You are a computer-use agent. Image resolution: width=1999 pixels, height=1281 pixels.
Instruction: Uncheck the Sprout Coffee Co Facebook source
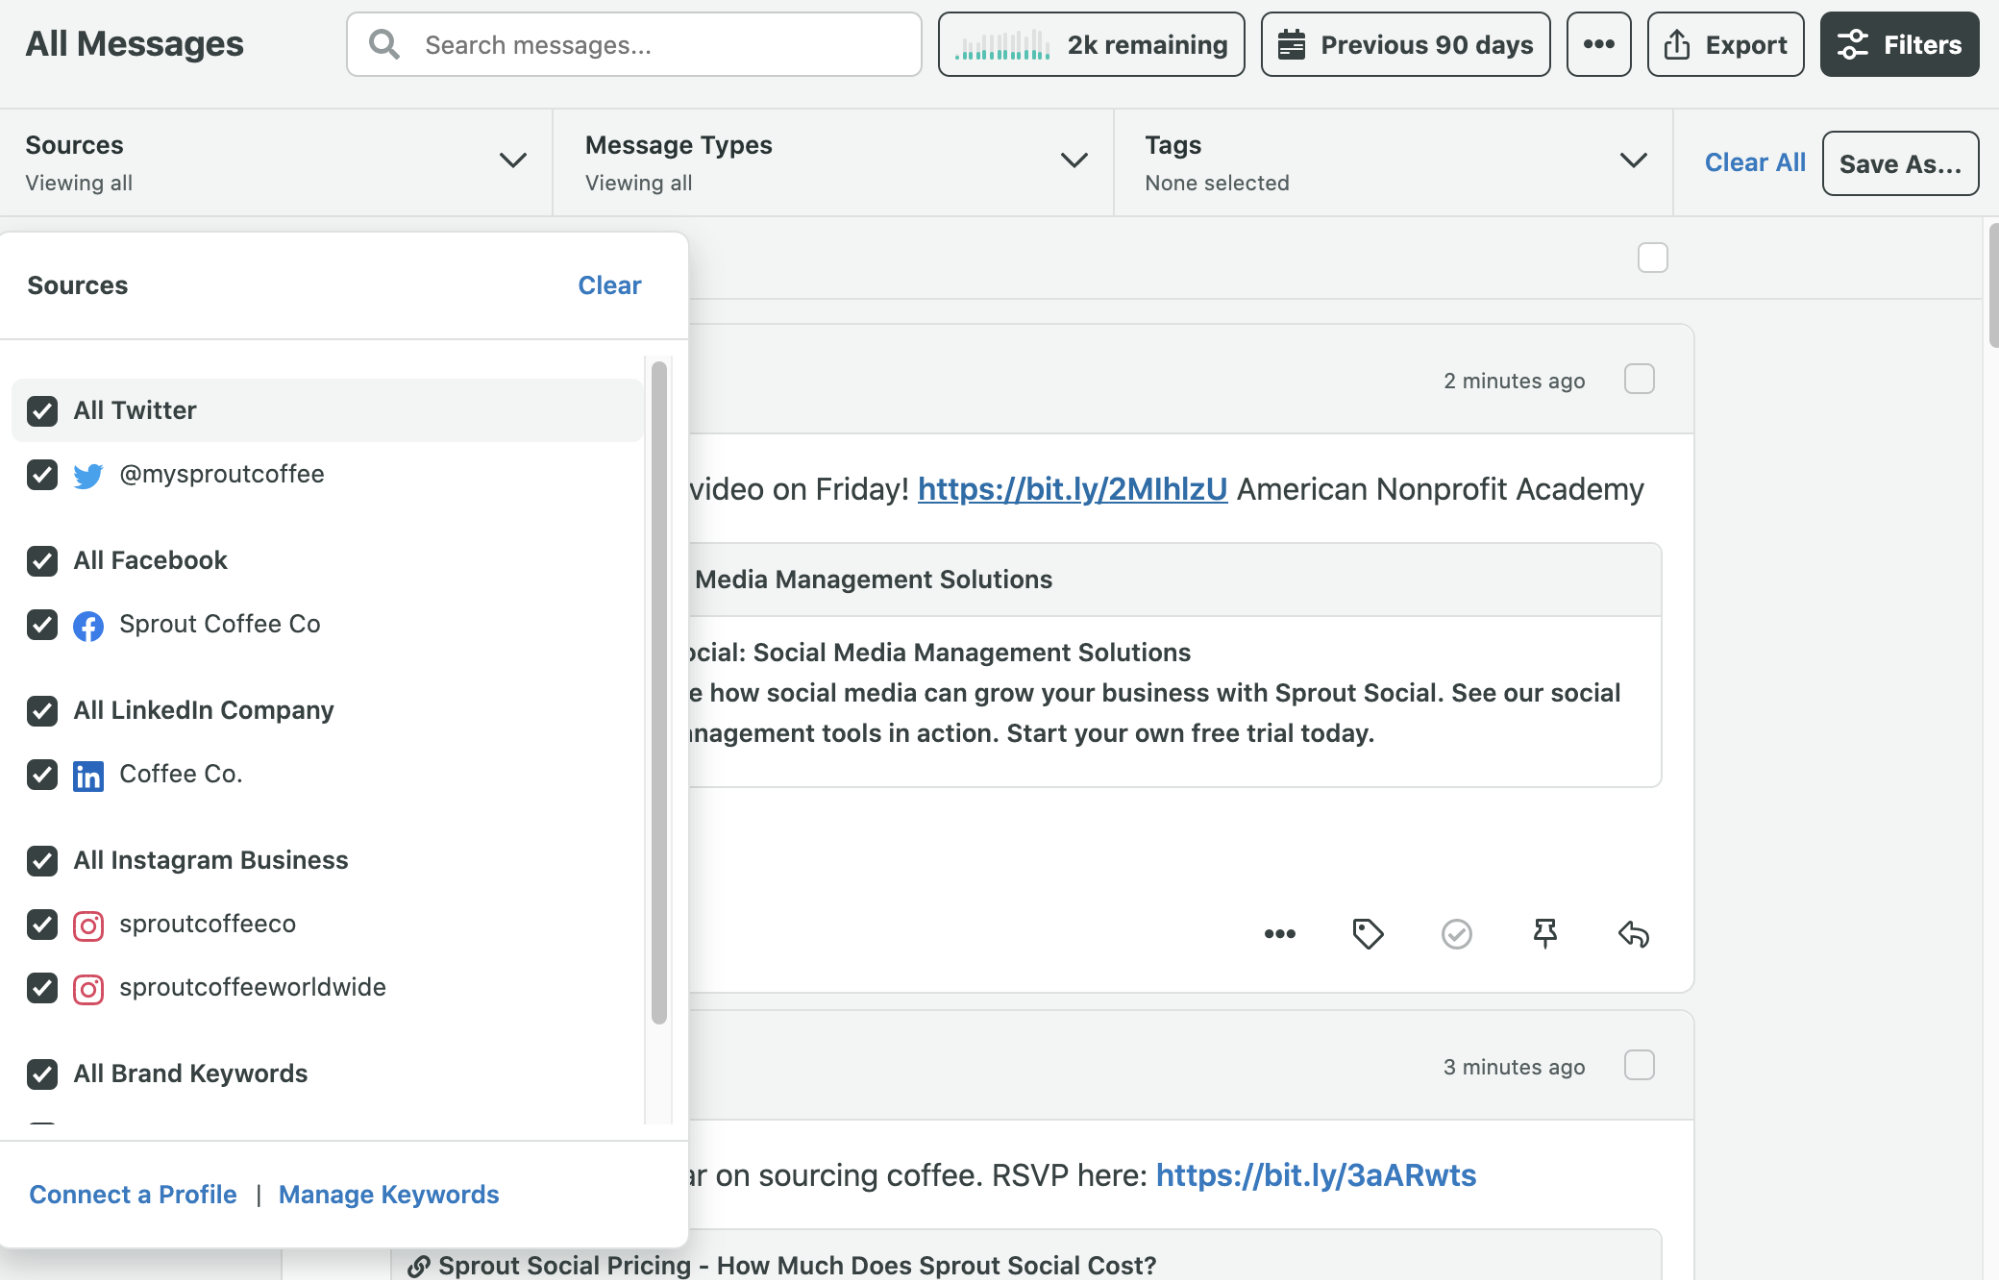[42, 624]
